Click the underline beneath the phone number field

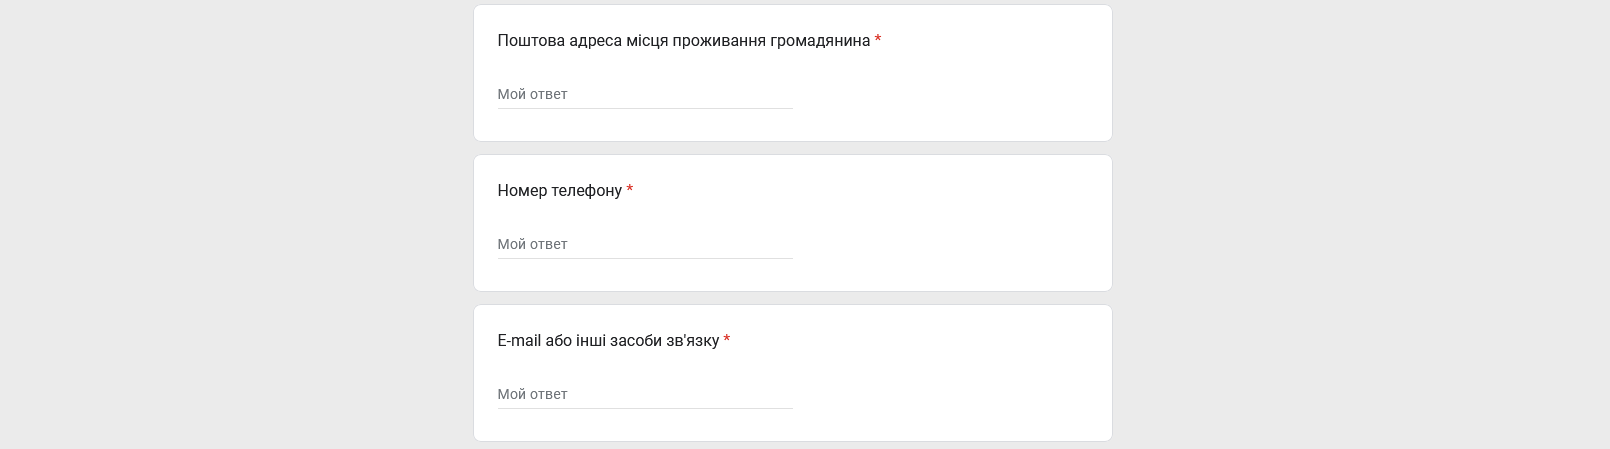pos(644,258)
